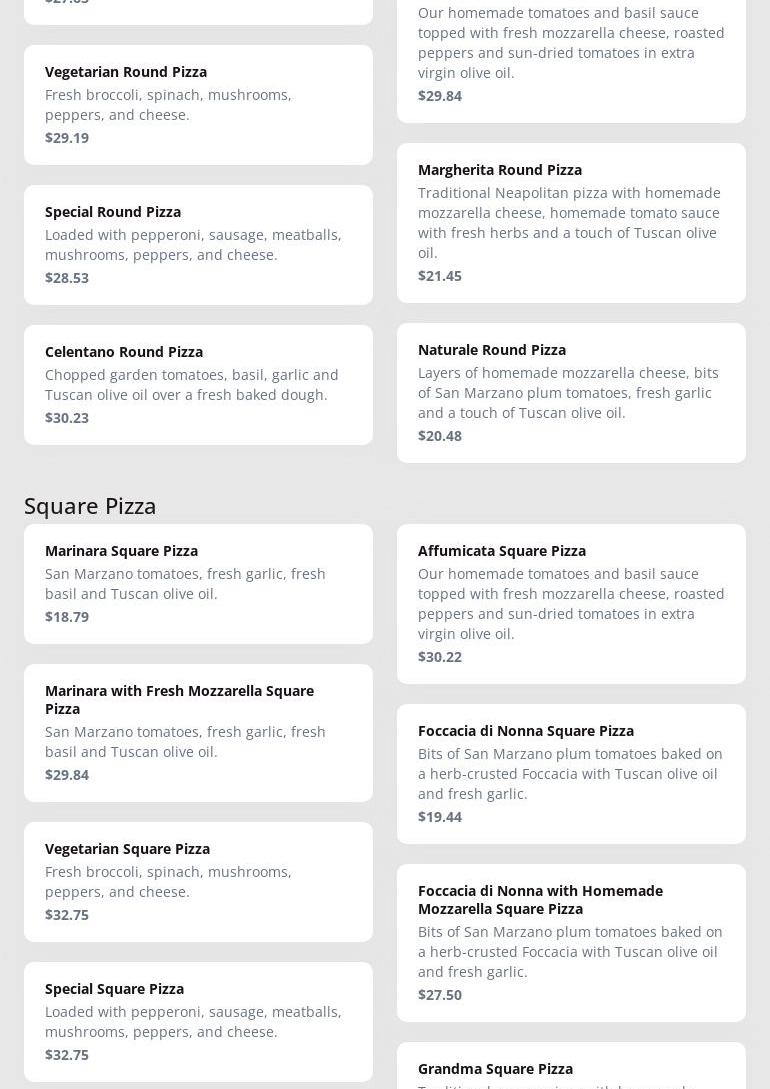Screen dimensions: 770x1089
Task: Click the $28.53 Special Round price
Action: pyautogui.click(x=67, y=278)
